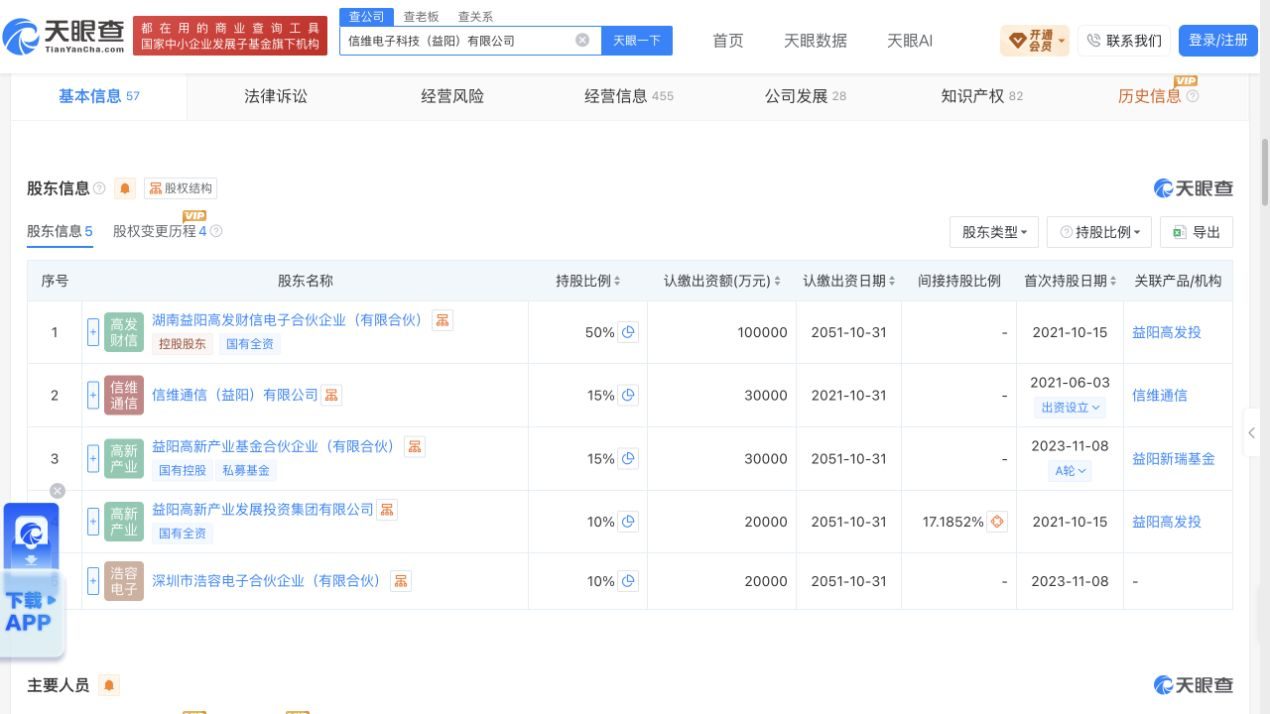Click the 浩容电子 company logo tile
Viewport: 1270px width, 714px height.
click(x=124, y=581)
